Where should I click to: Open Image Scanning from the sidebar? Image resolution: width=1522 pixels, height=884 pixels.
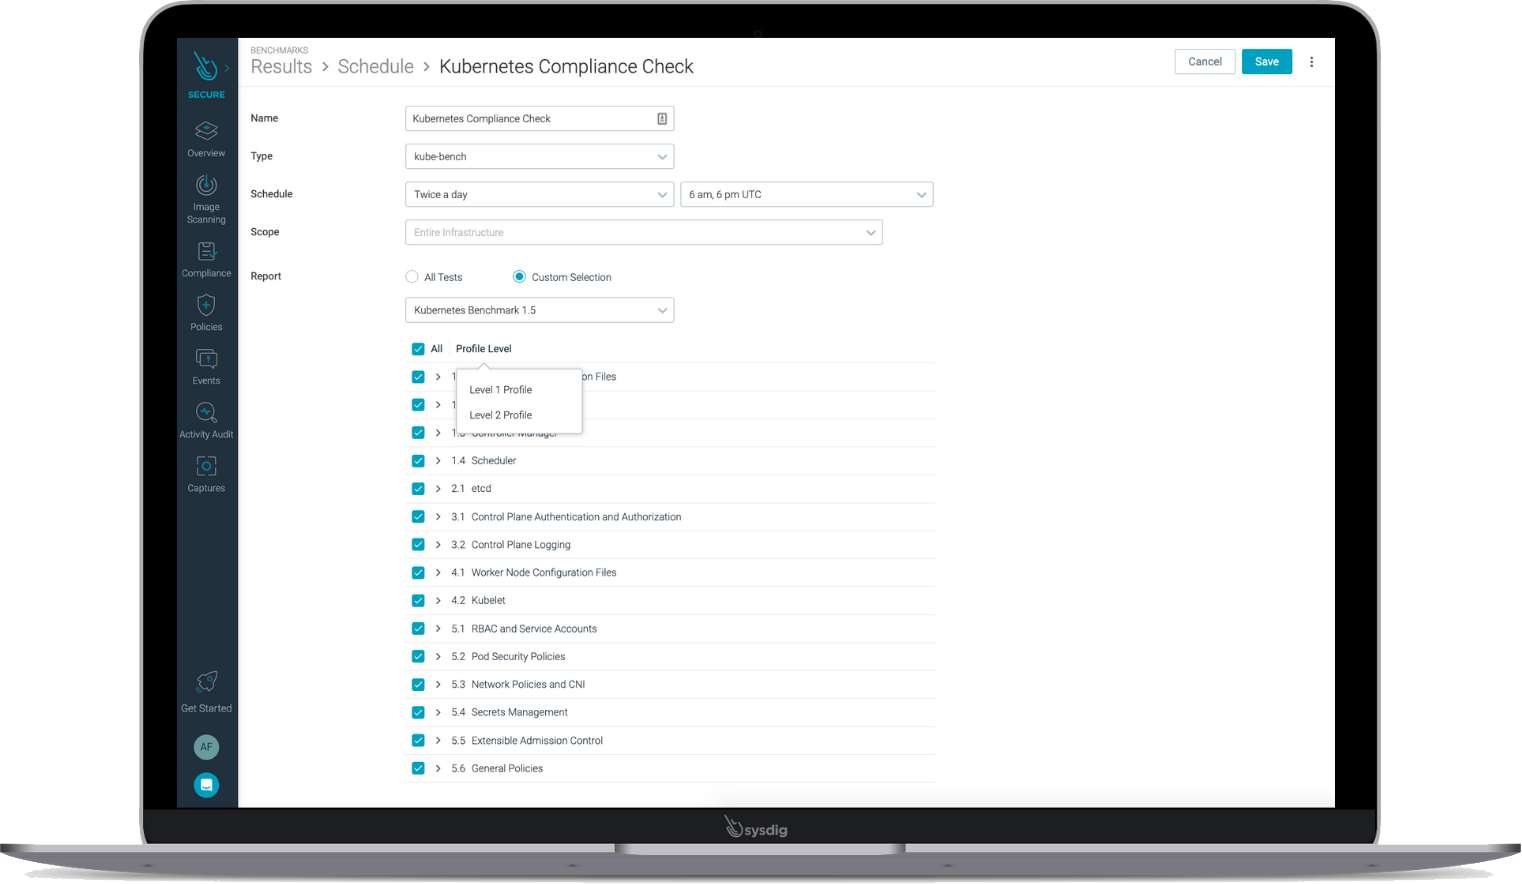(x=206, y=199)
